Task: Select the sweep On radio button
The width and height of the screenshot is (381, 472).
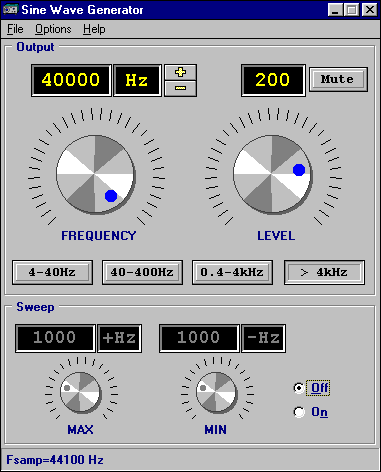Action: pyautogui.click(x=299, y=412)
